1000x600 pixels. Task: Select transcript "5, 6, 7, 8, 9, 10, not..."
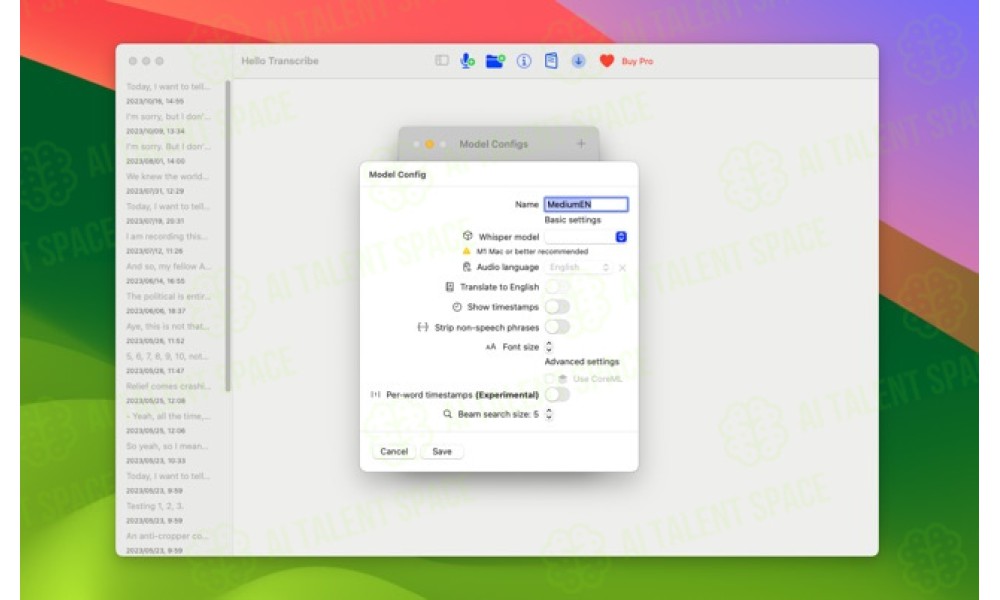[x=168, y=363]
